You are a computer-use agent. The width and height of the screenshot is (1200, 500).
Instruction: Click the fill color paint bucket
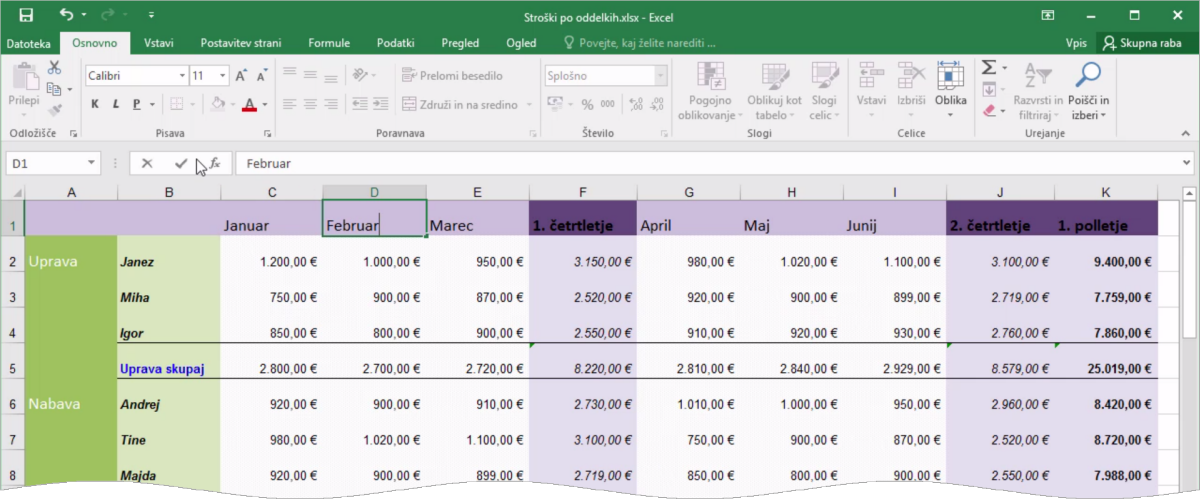click(x=218, y=104)
